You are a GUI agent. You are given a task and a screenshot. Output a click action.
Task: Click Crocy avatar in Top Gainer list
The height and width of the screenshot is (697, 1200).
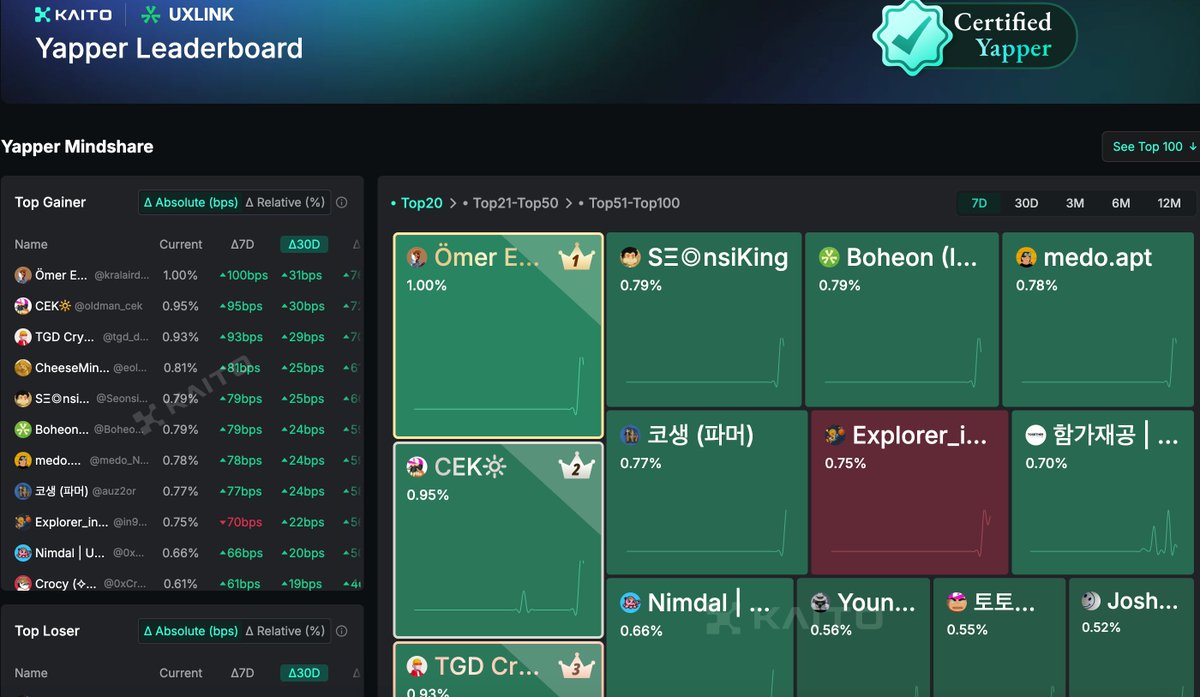23,583
